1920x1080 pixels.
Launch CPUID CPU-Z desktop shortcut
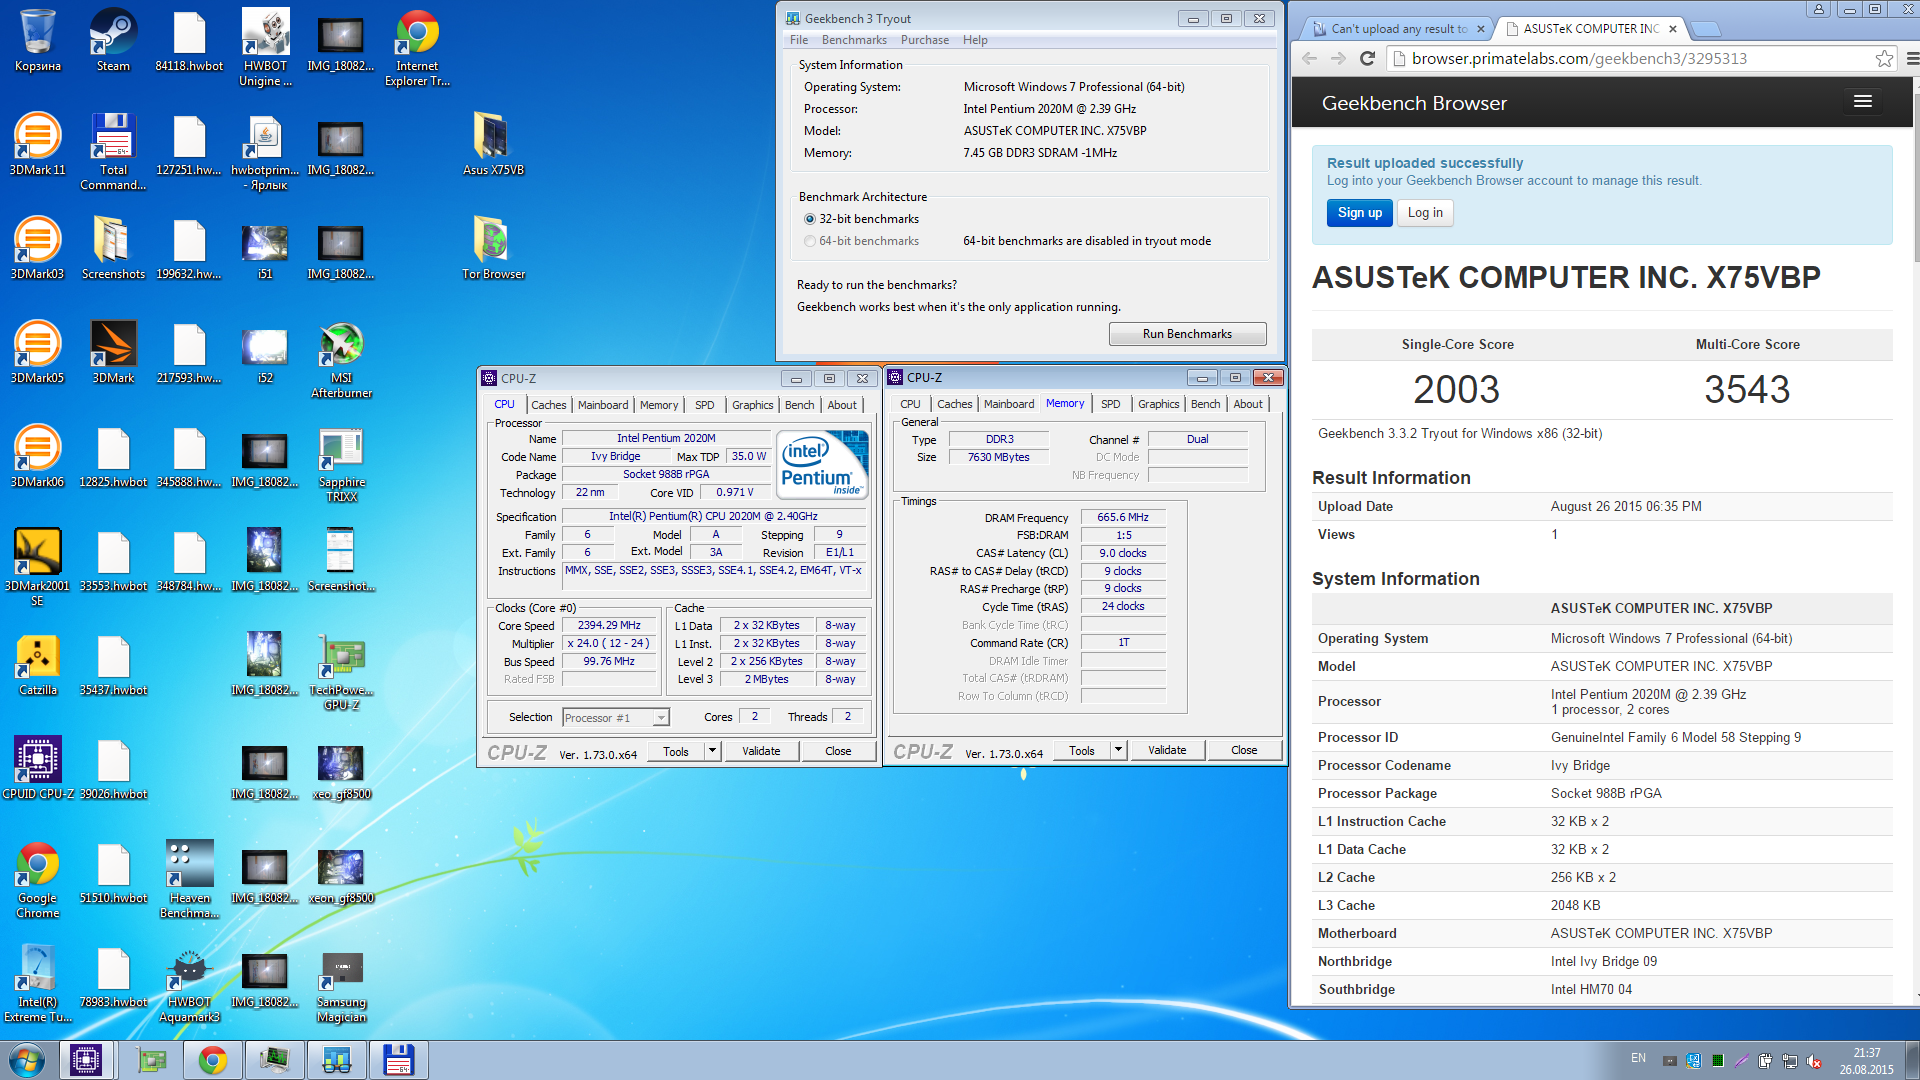37,768
